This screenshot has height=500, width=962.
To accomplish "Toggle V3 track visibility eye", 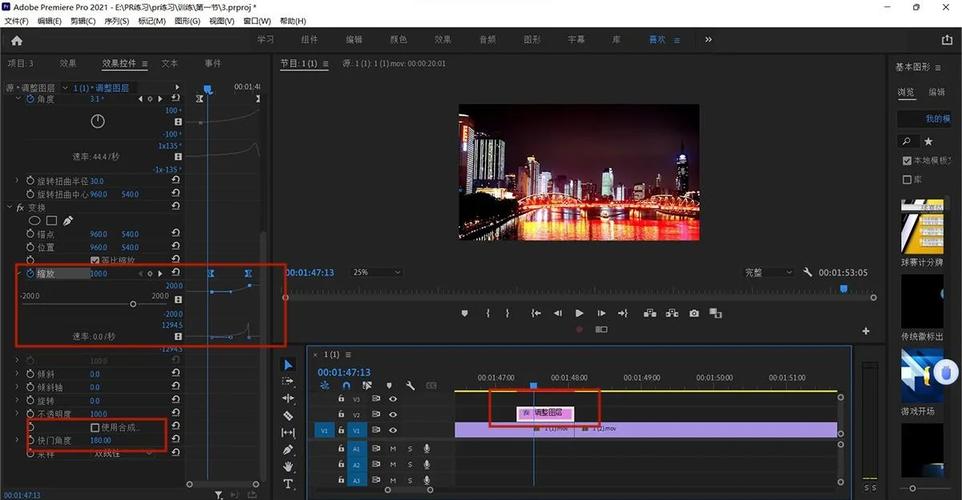I will [x=393, y=399].
